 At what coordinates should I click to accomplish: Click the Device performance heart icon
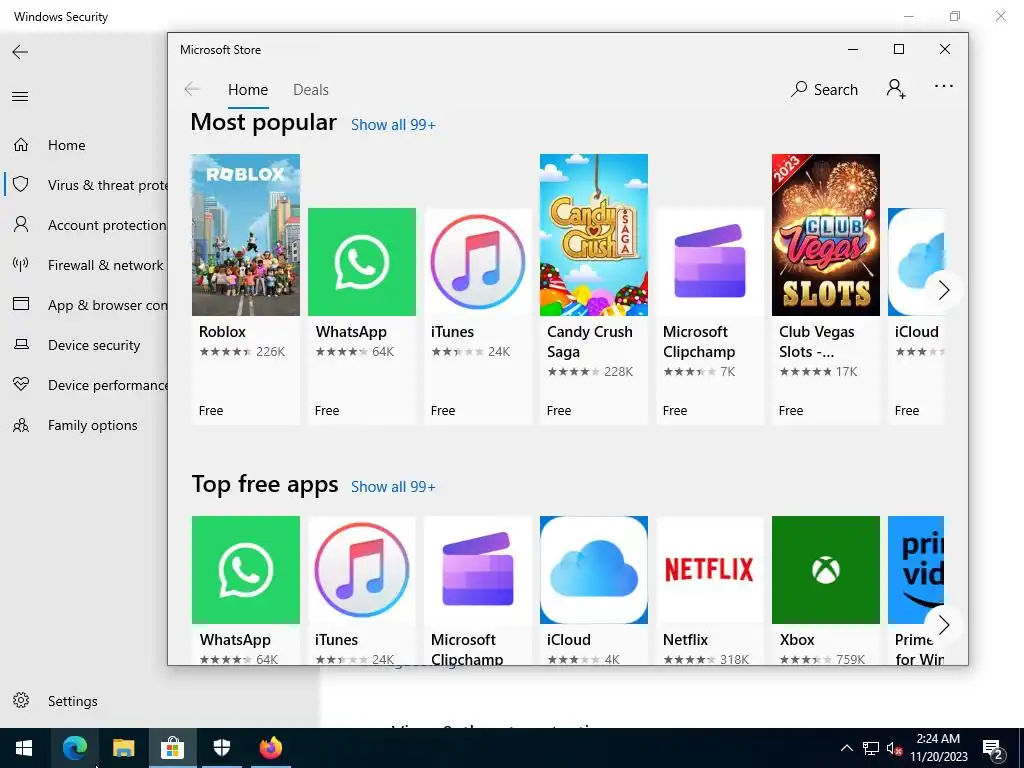(x=21, y=384)
